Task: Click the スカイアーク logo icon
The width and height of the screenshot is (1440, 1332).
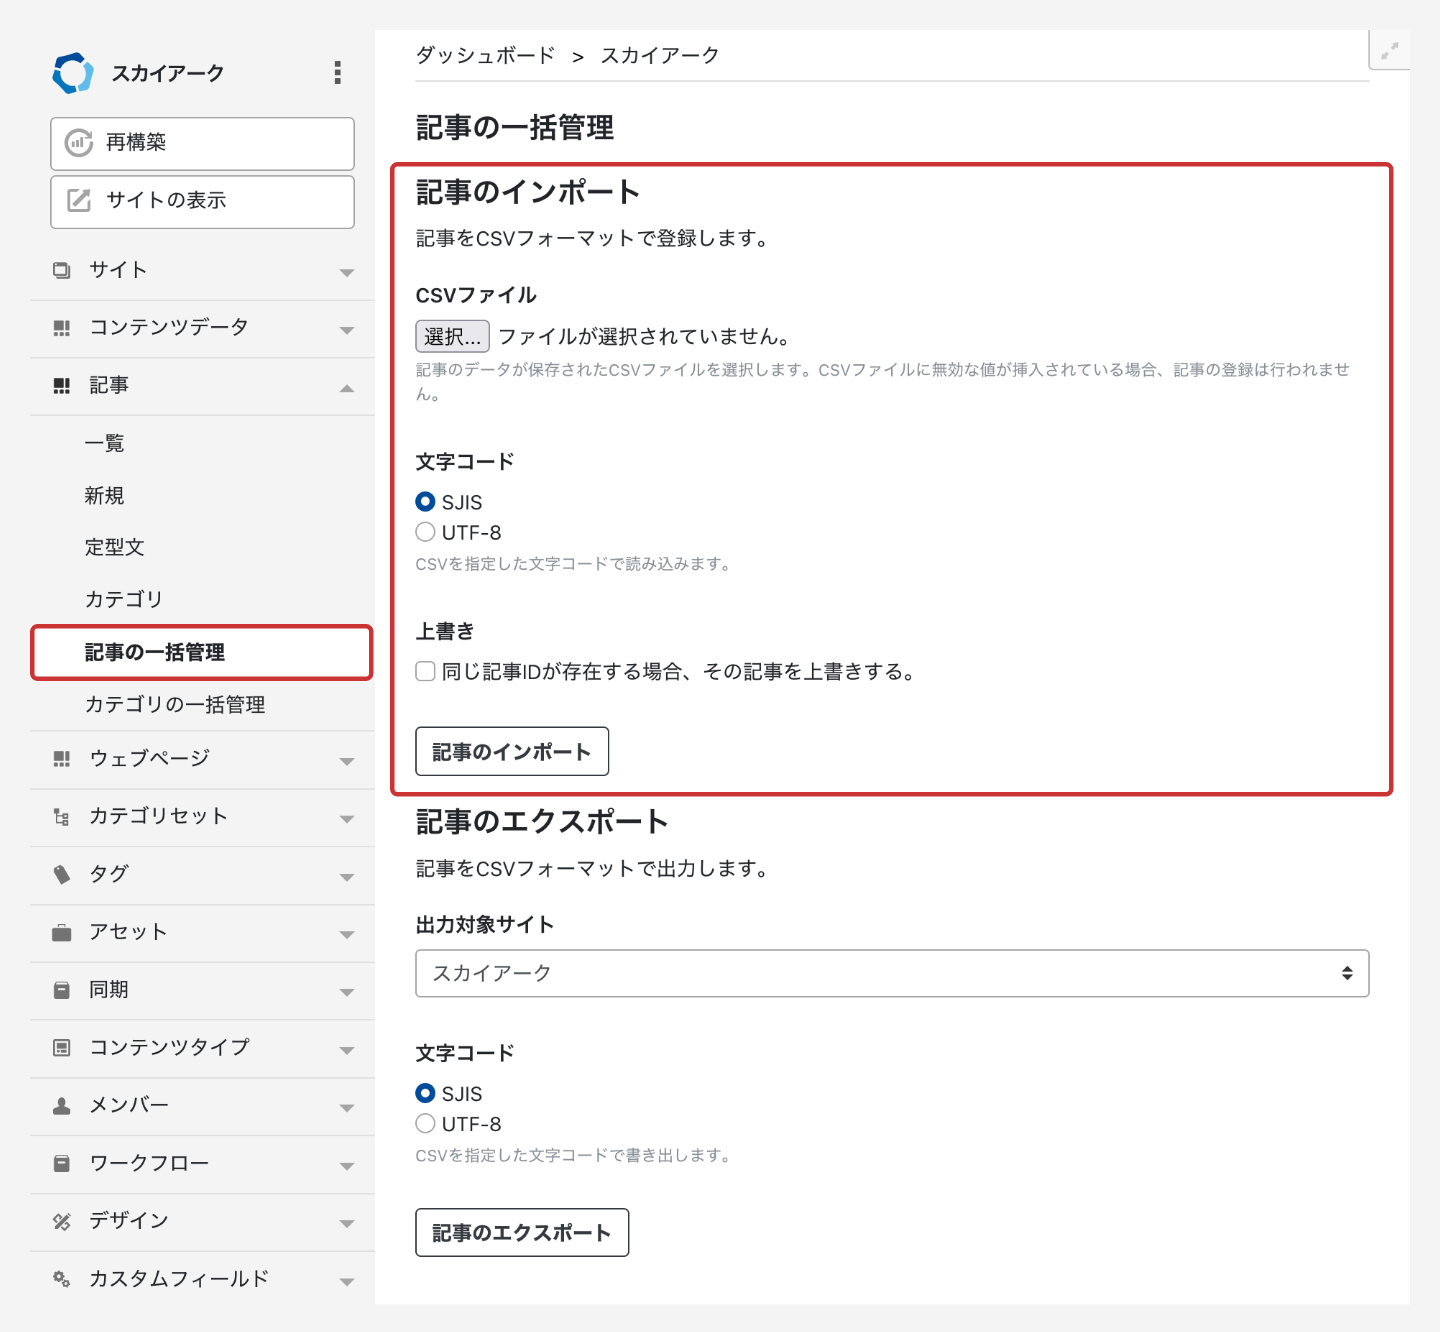Action: (x=73, y=73)
